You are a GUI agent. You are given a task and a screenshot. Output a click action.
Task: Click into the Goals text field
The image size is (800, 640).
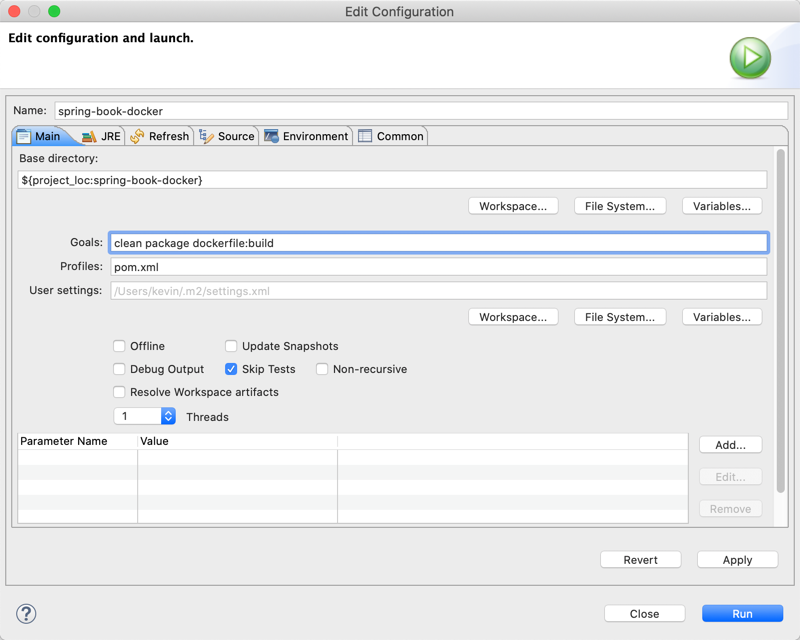(x=439, y=243)
